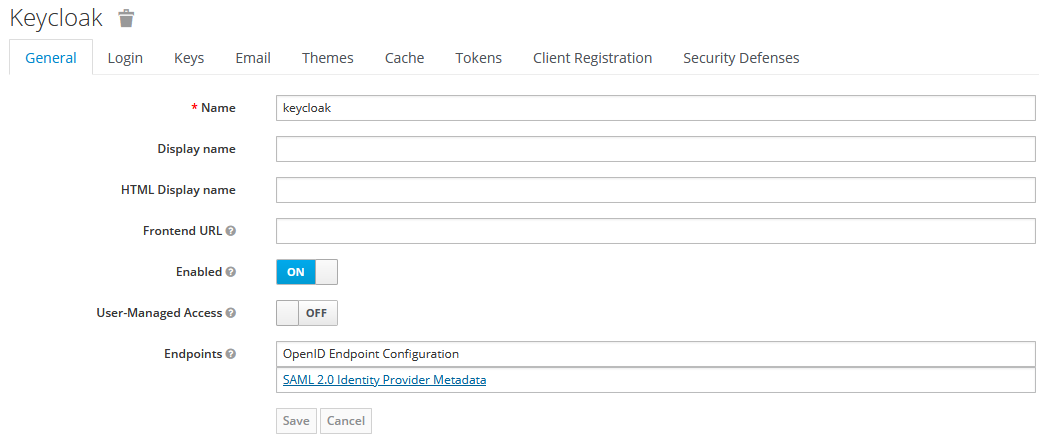Viewport: 1039px width, 444px height.
Task: Select the Themes tab
Action: pyautogui.click(x=328, y=58)
